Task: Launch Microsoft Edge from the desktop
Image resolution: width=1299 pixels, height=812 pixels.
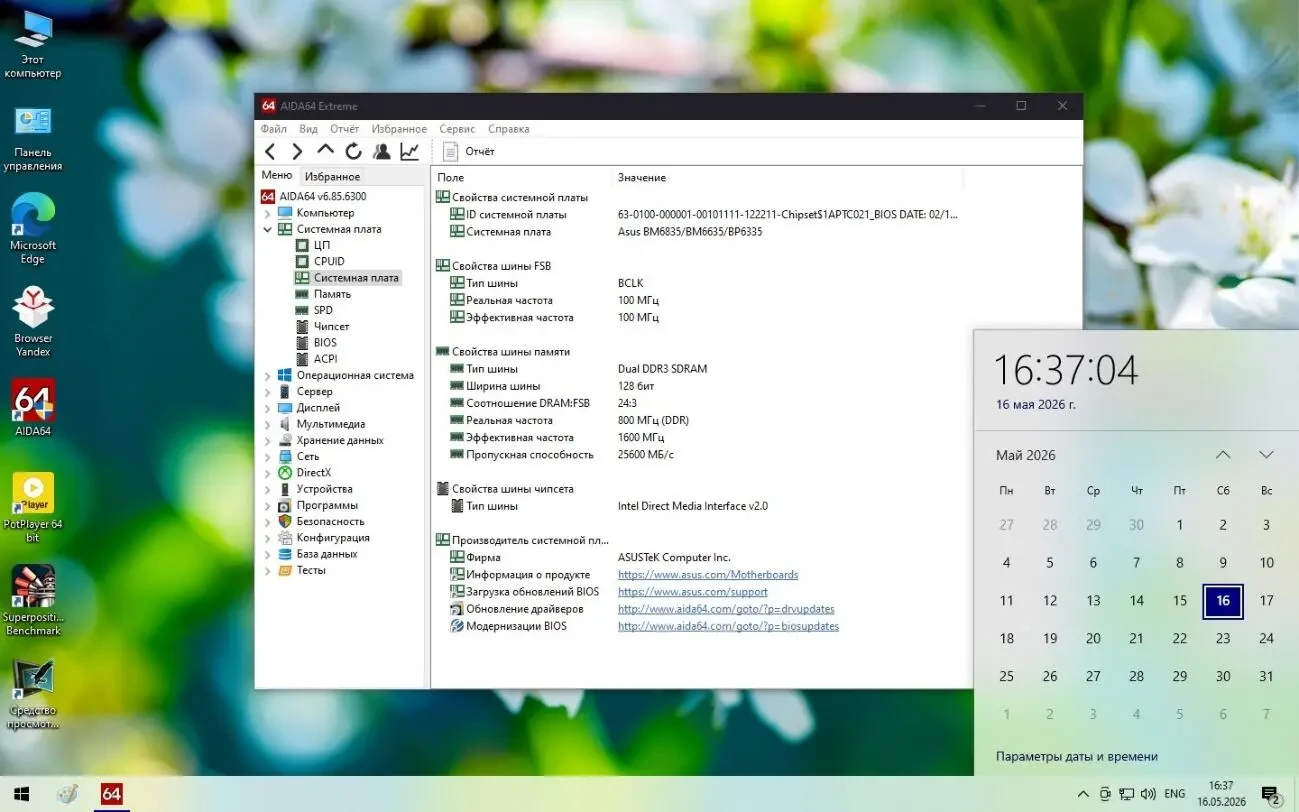Action: point(33,230)
